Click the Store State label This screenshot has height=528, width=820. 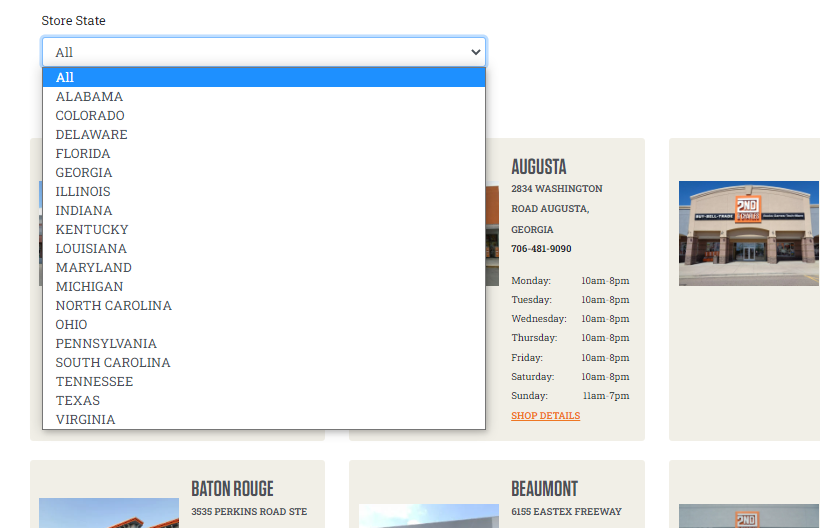pyautogui.click(x=73, y=21)
